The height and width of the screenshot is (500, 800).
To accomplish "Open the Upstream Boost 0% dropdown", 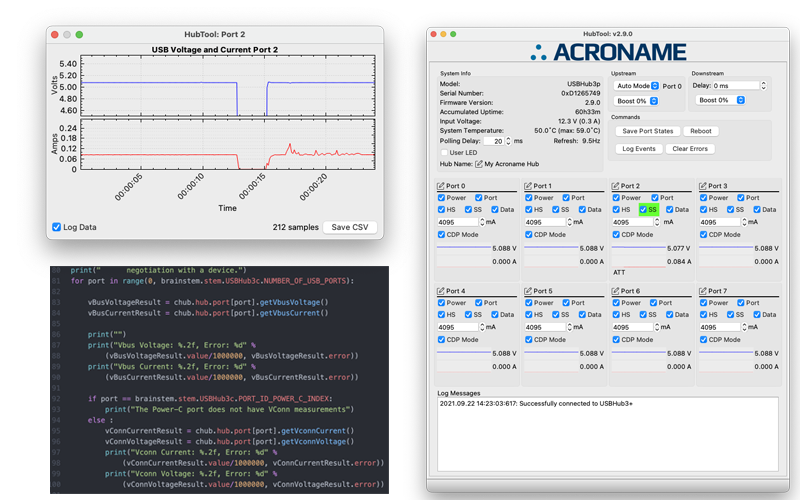I will coord(636,101).
